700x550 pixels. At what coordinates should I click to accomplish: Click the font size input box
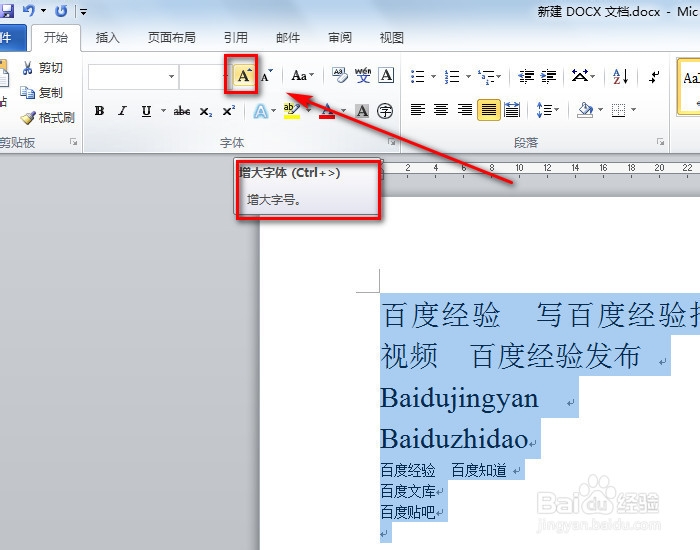point(202,77)
